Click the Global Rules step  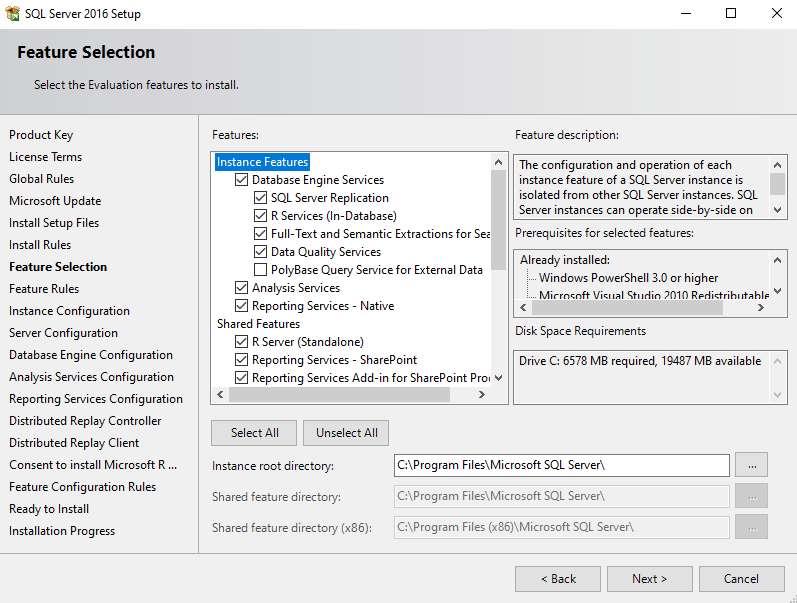click(41, 179)
